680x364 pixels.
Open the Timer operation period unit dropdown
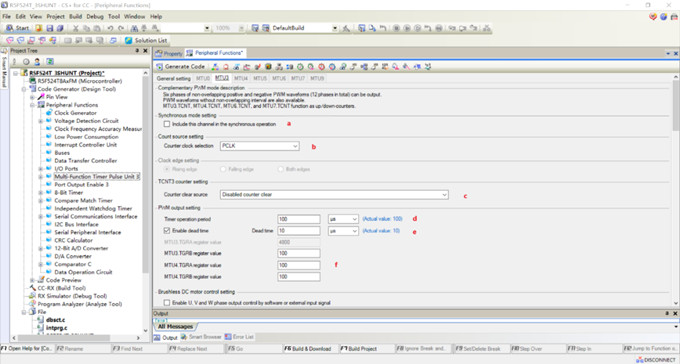coord(343,219)
